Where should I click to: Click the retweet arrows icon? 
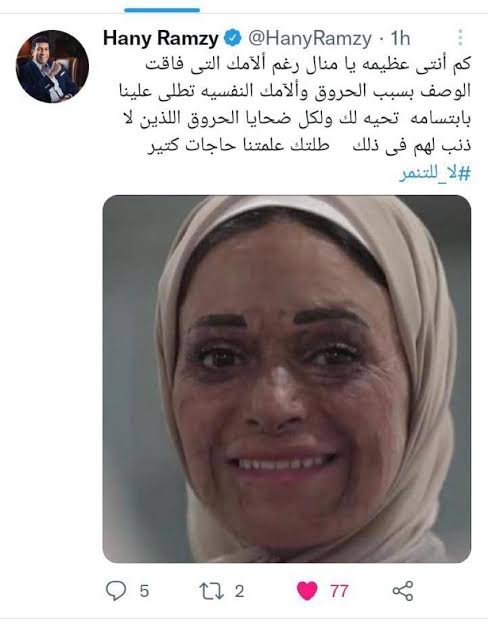point(212,591)
